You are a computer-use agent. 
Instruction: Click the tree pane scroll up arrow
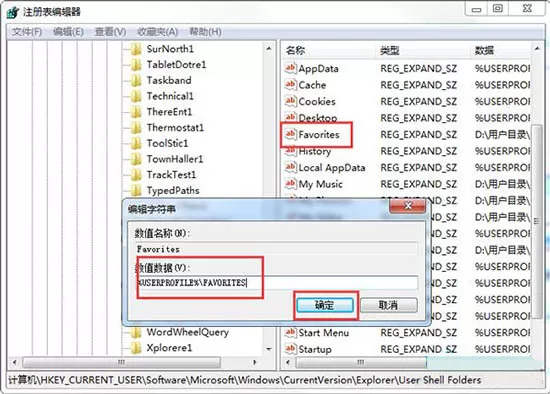point(269,48)
